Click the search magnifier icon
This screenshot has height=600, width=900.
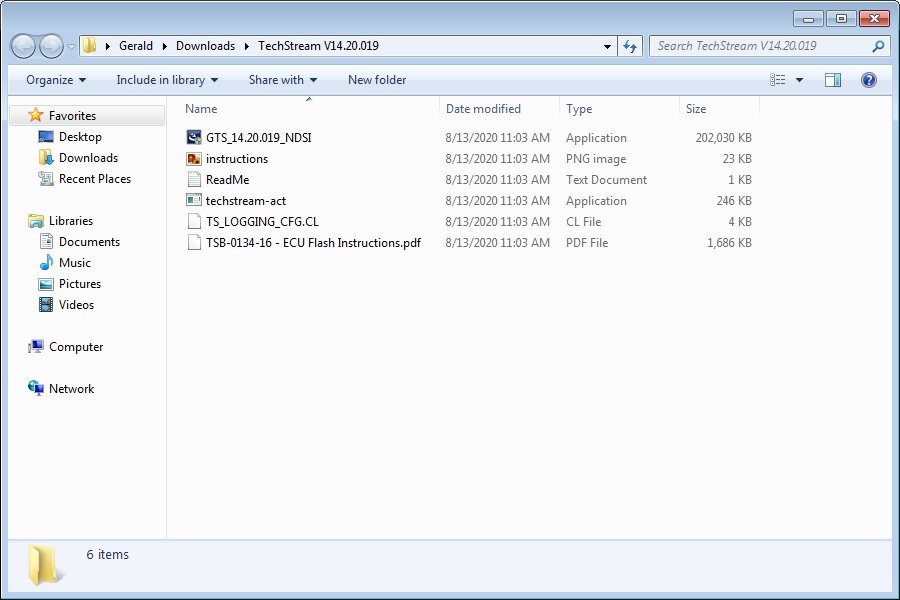coord(878,46)
